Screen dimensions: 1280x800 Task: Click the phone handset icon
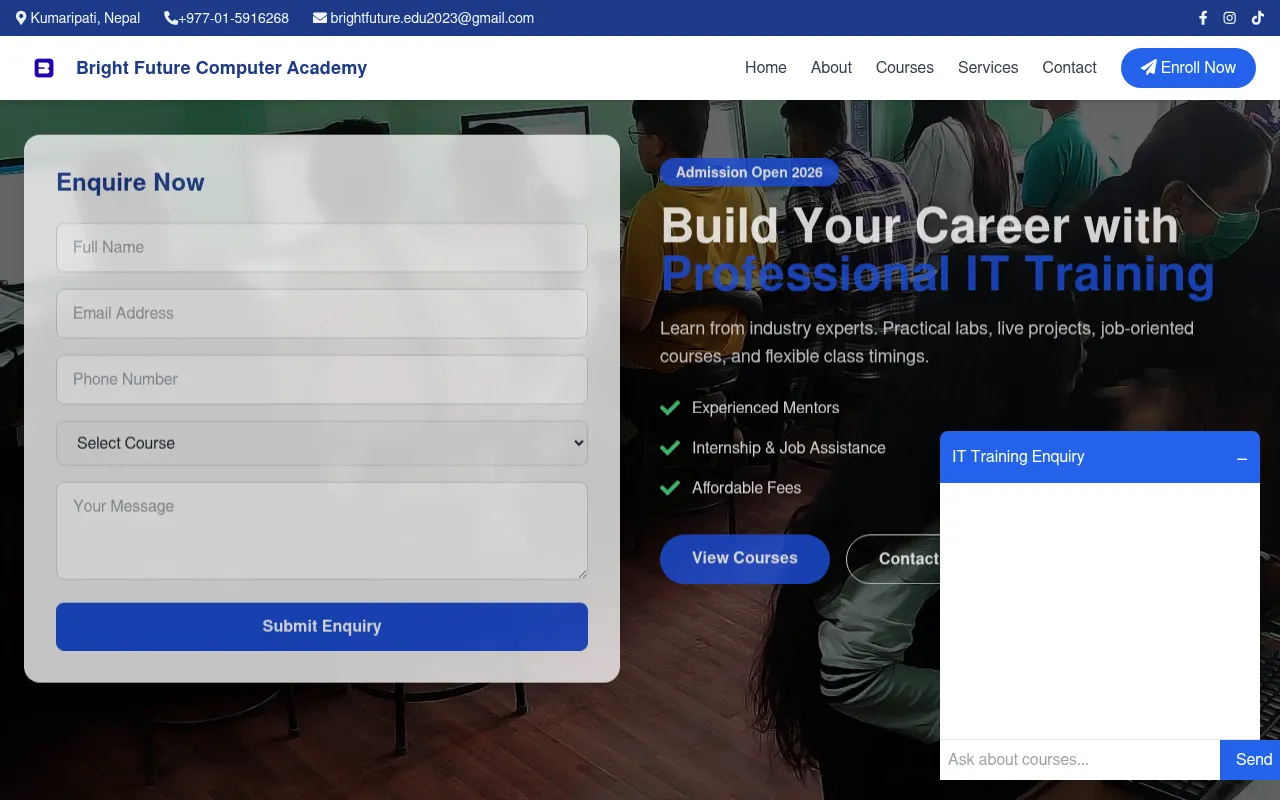pyautogui.click(x=171, y=18)
